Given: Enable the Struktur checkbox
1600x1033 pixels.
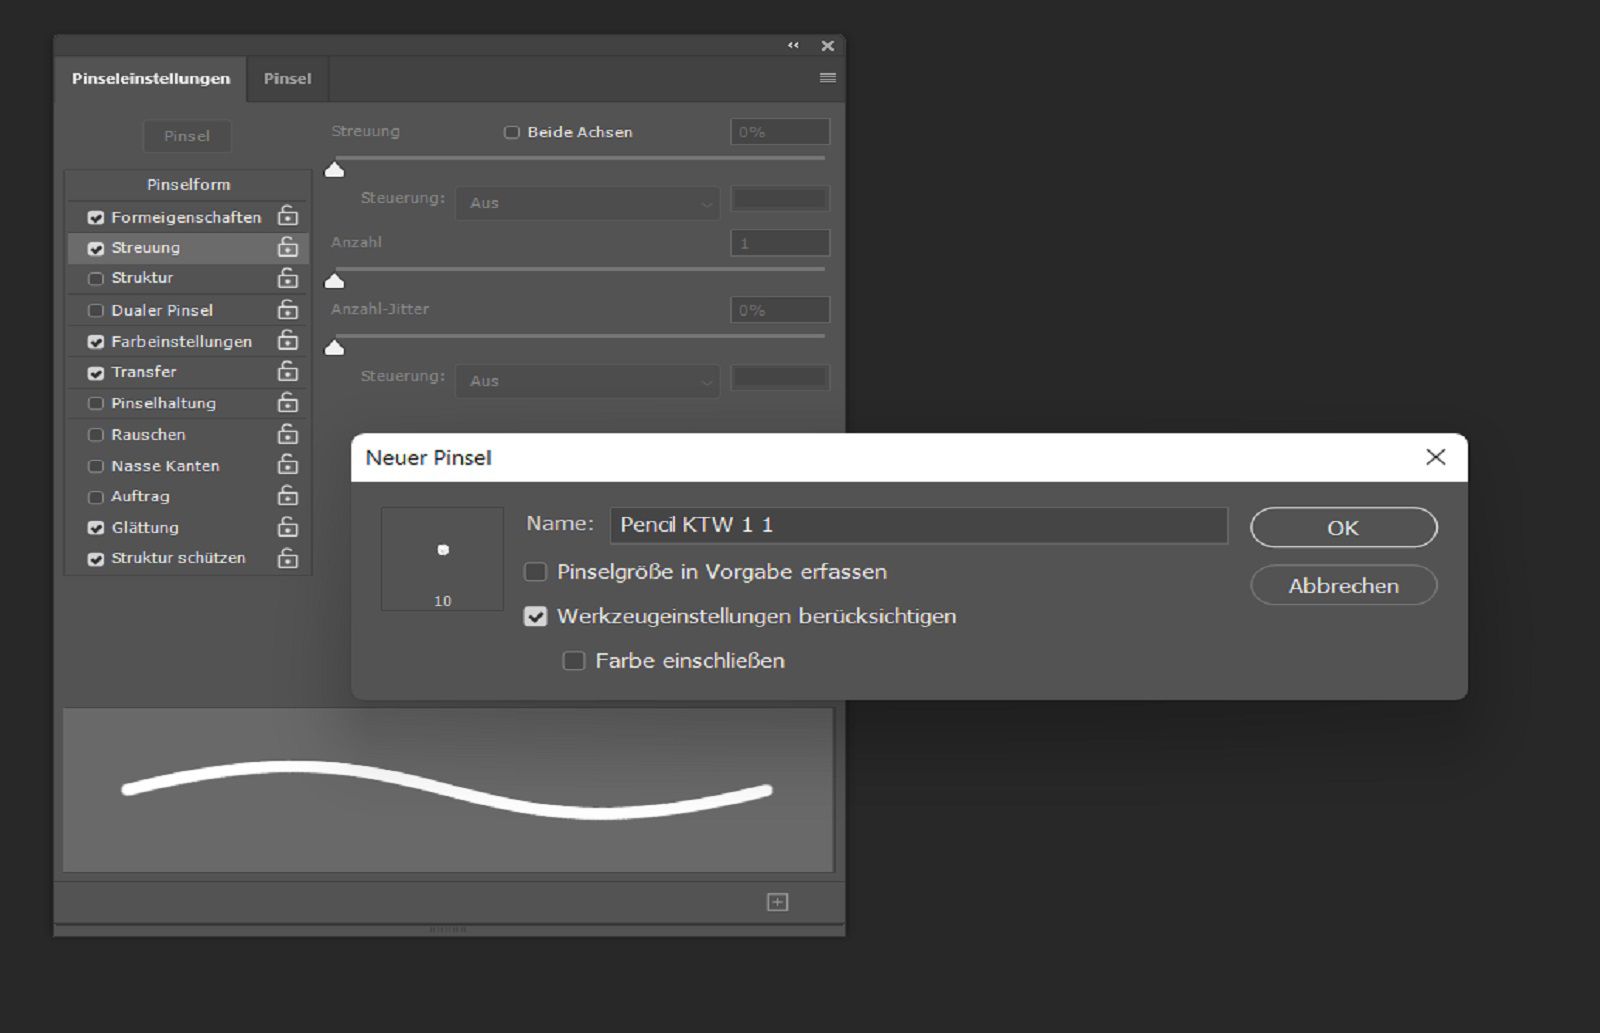Looking at the screenshot, I should (96, 278).
